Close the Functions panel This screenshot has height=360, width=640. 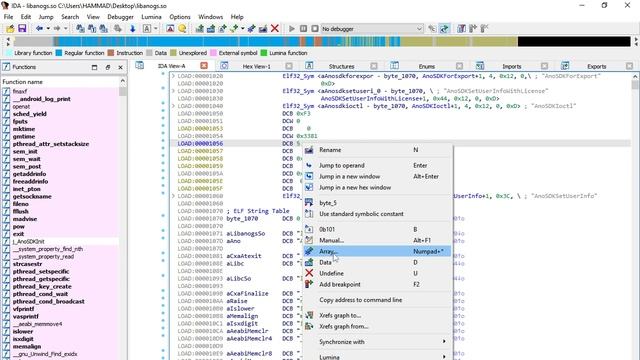120,67
